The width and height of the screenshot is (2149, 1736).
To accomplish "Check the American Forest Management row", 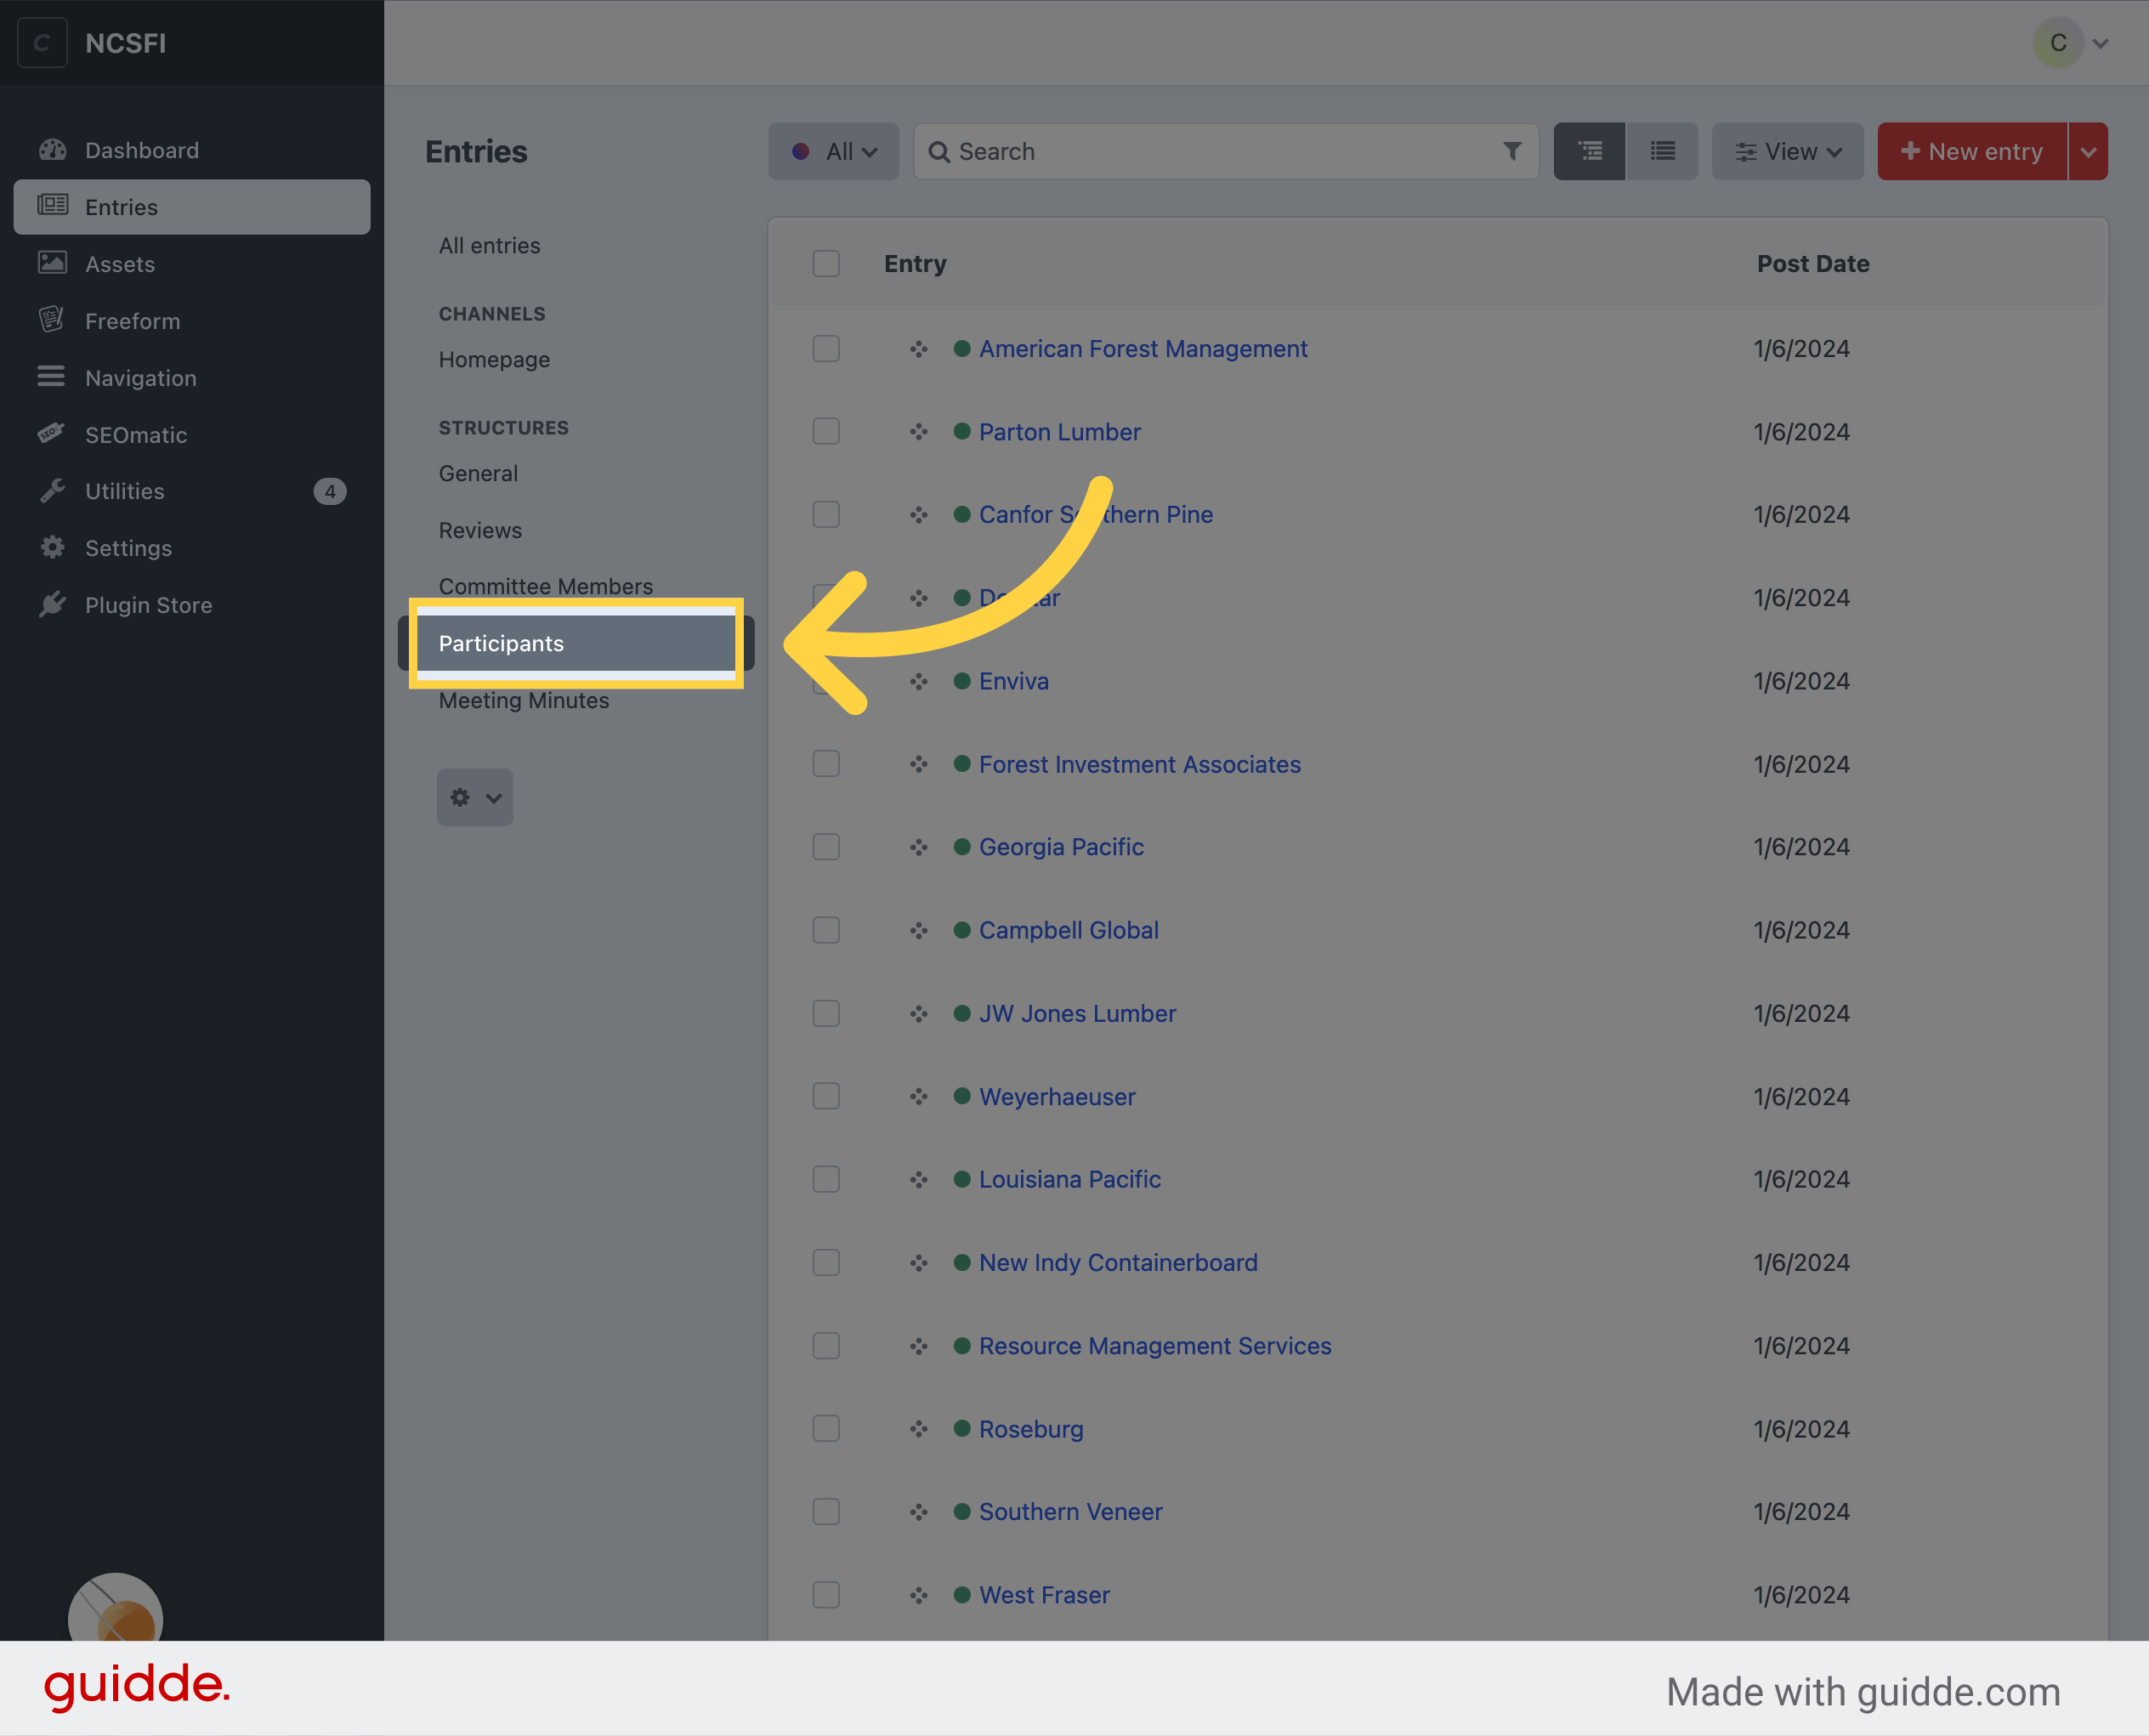I will pos(826,349).
